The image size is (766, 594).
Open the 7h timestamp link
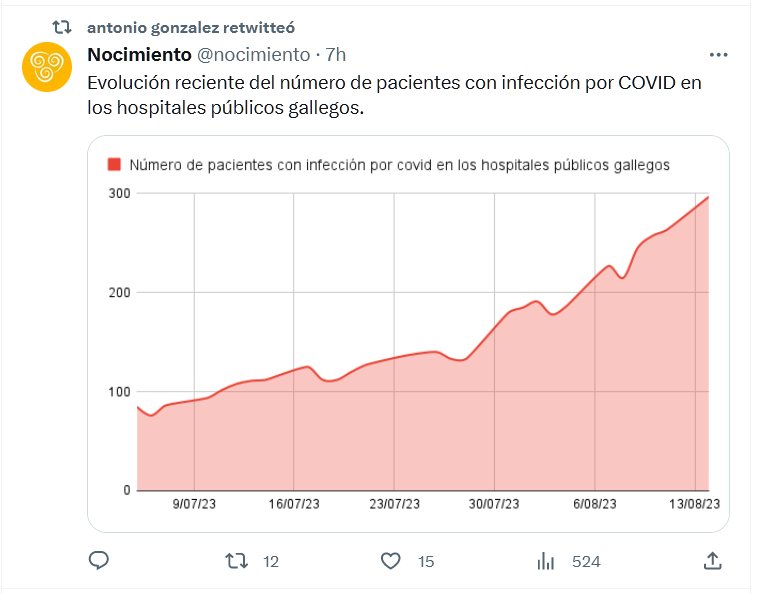pyautogui.click(x=336, y=54)
